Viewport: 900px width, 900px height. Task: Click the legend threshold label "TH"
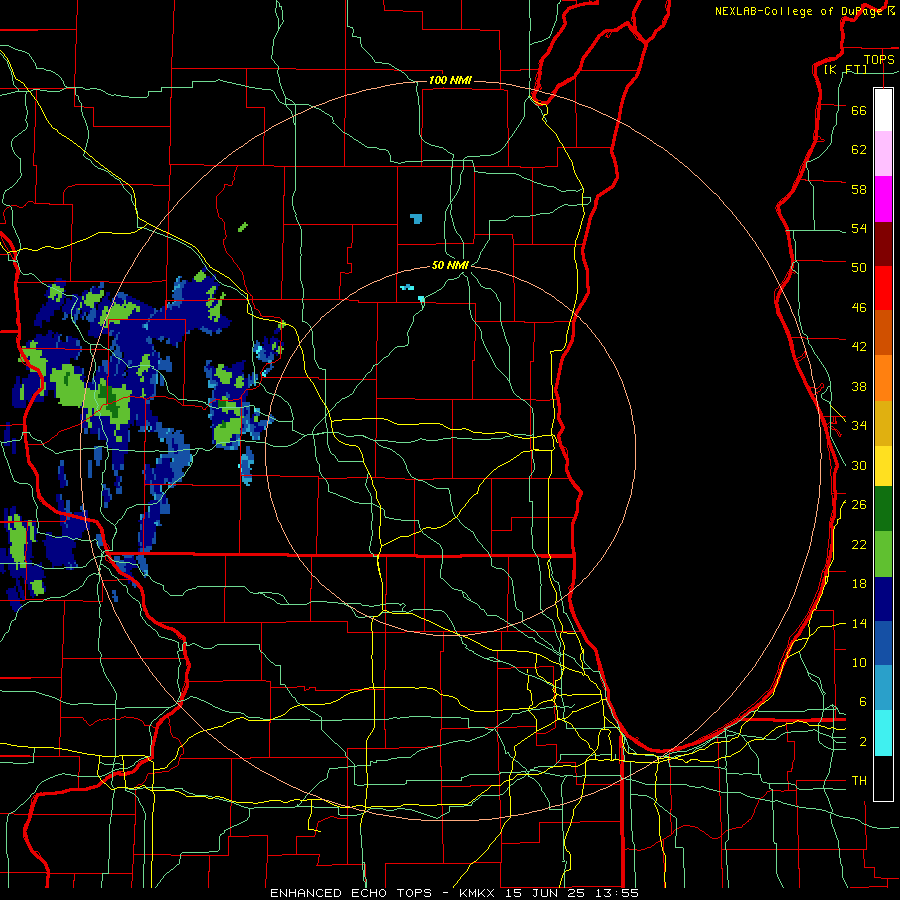pos(859,781)
